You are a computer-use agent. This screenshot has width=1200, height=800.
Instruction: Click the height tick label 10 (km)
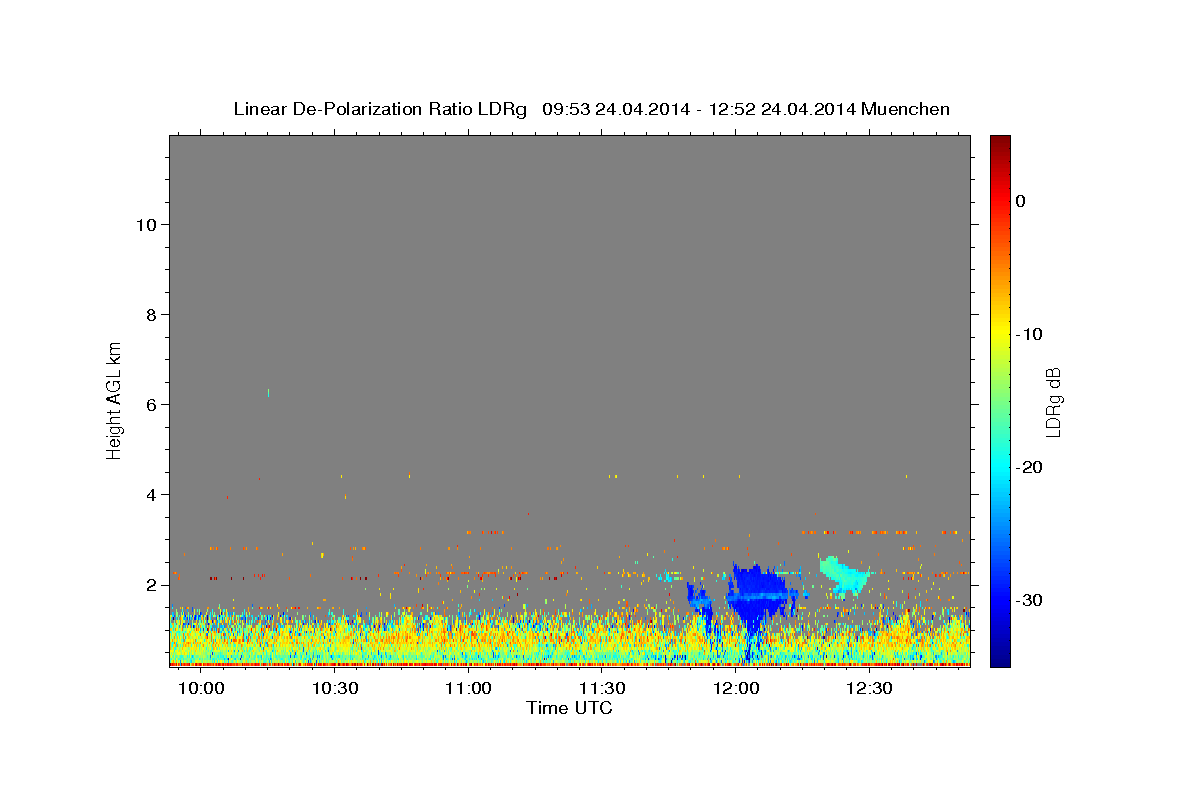coord(147,225)
